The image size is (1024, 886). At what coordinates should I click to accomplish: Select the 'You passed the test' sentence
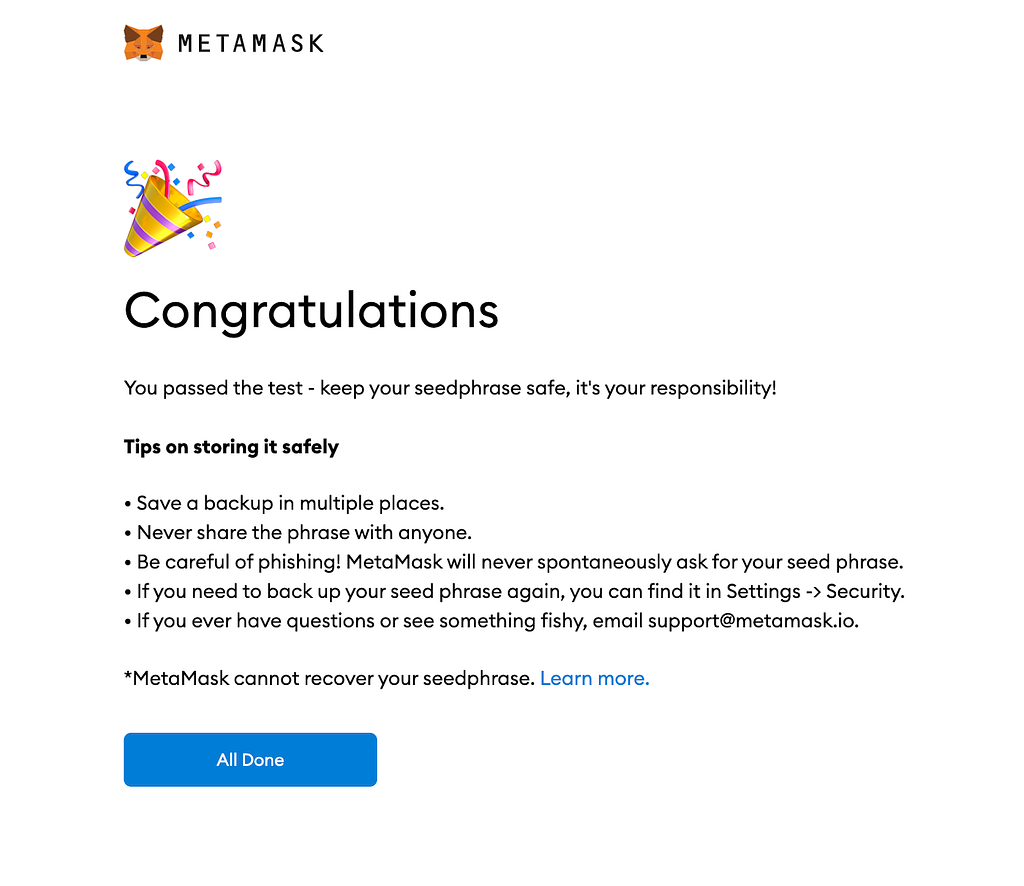[450, 388]
